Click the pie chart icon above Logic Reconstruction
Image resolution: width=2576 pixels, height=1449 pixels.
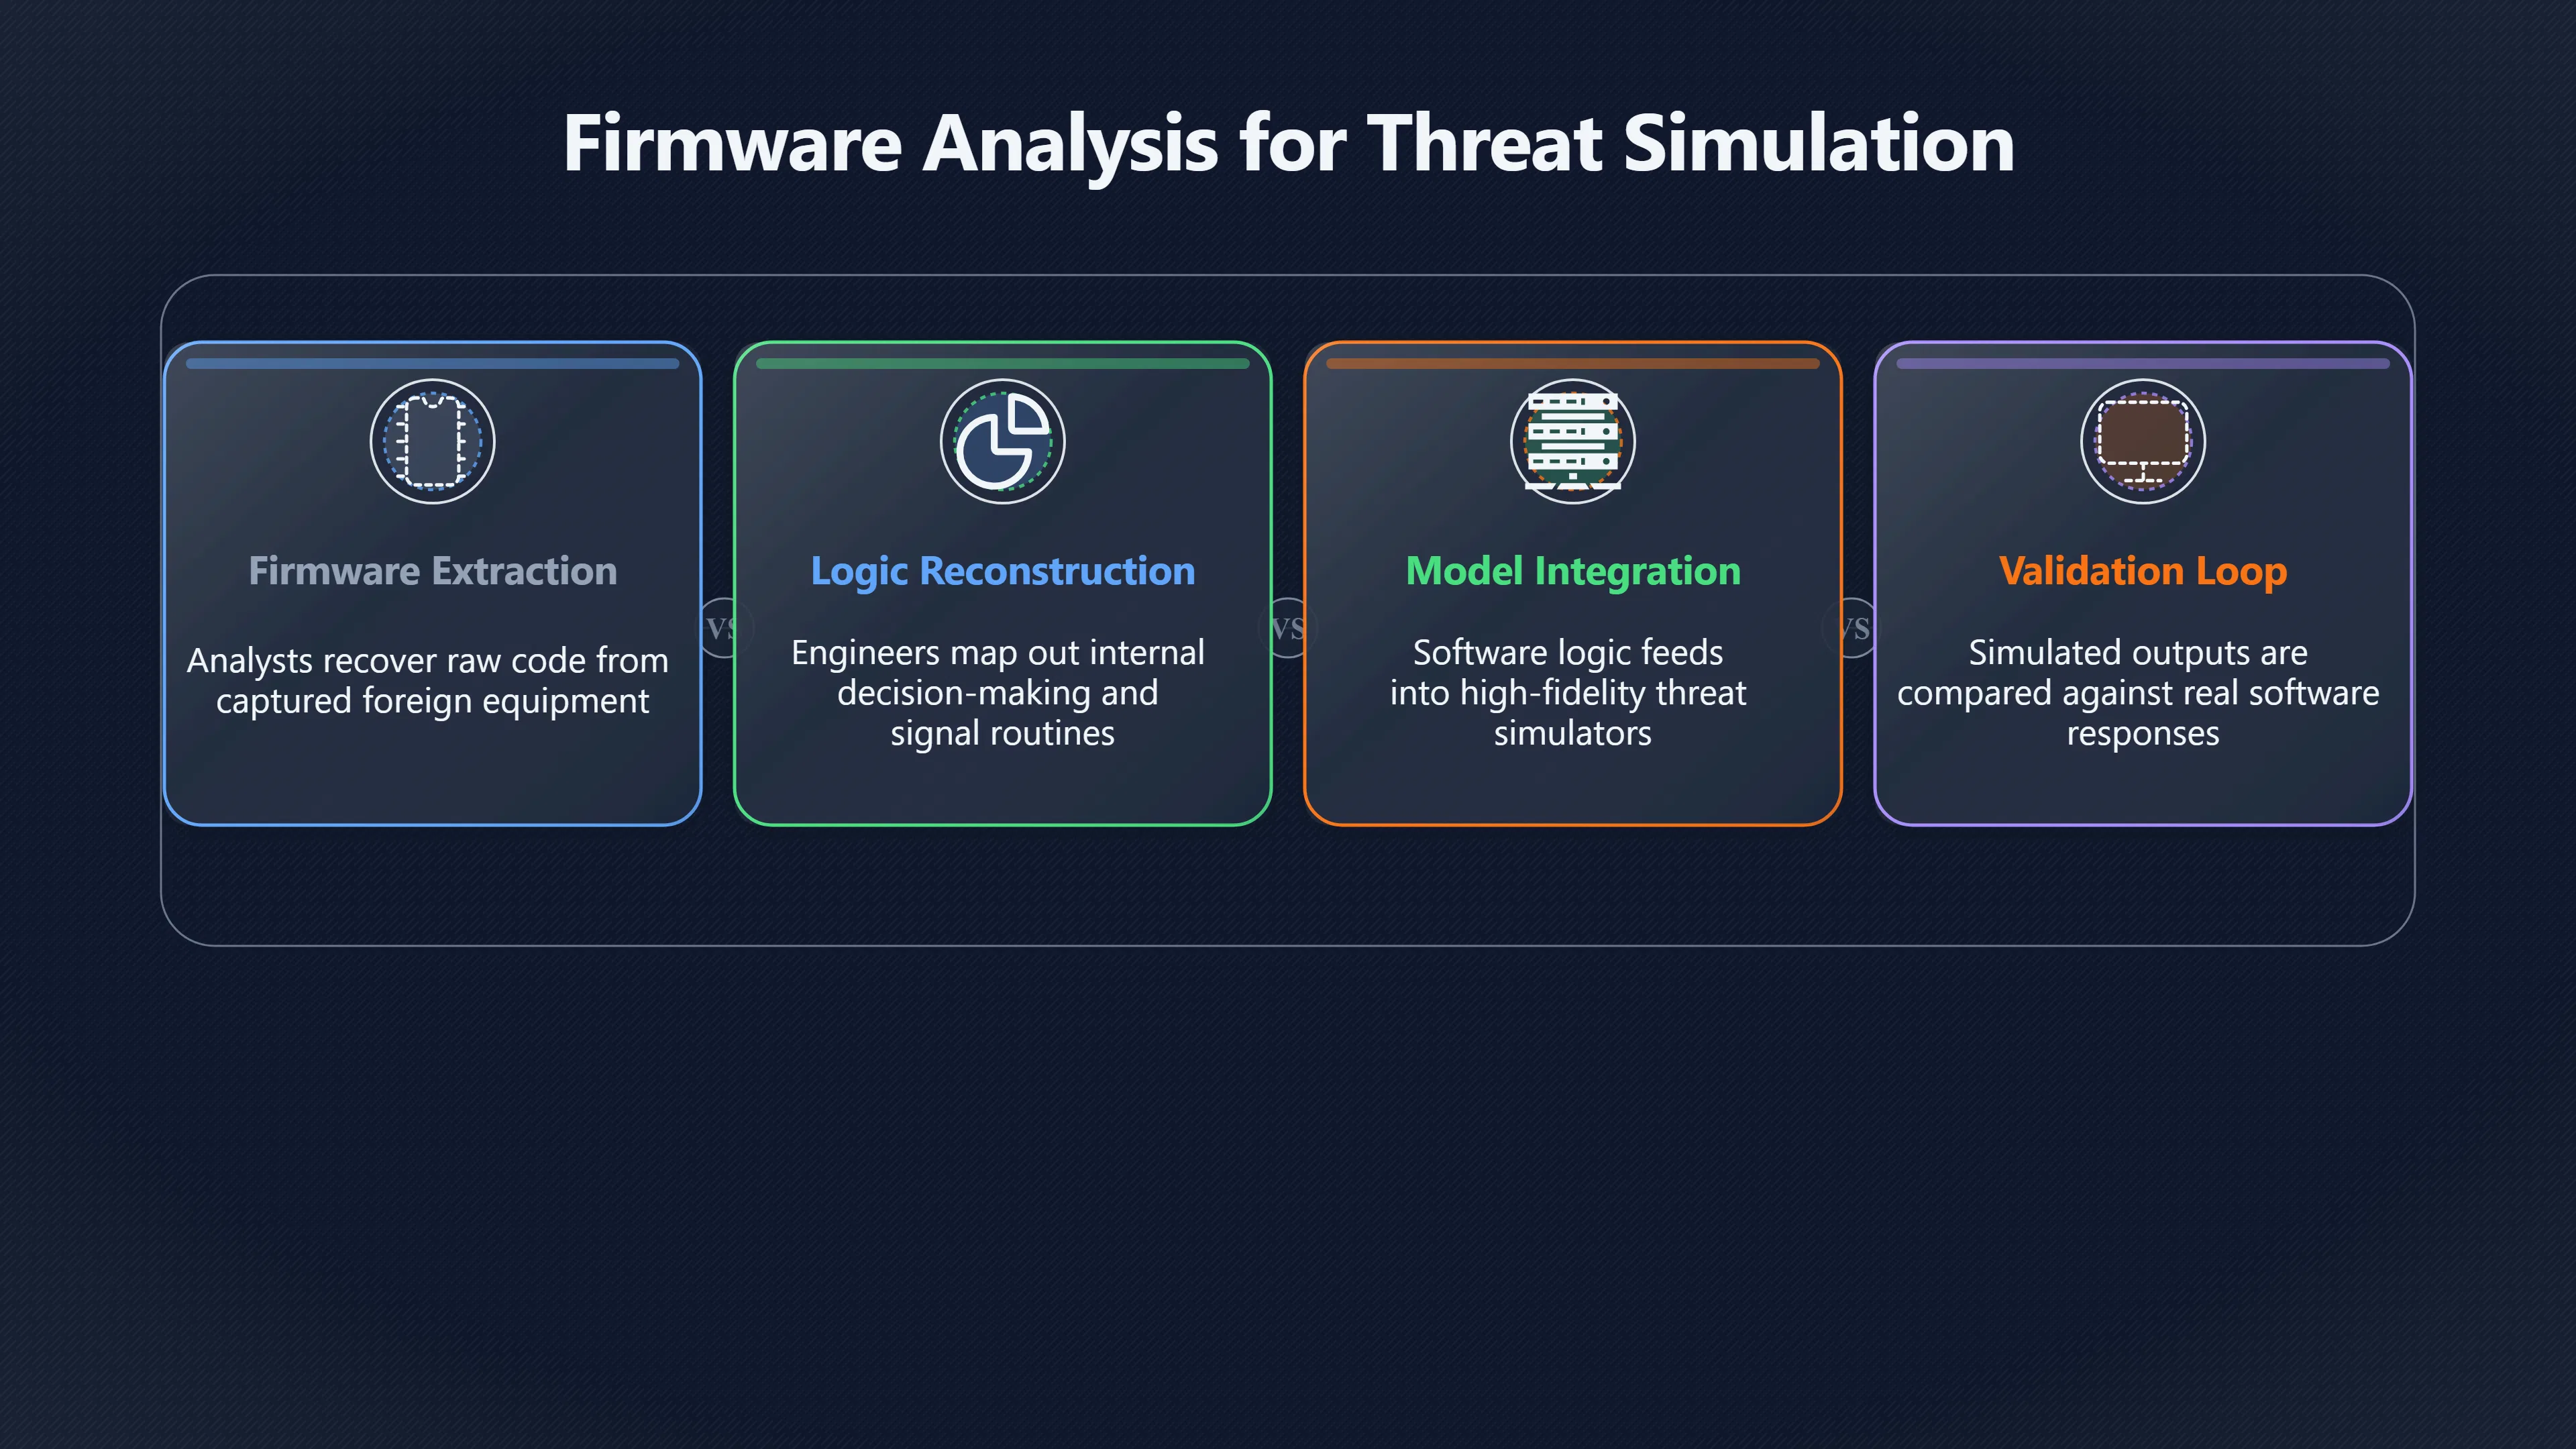point(1002,441)
